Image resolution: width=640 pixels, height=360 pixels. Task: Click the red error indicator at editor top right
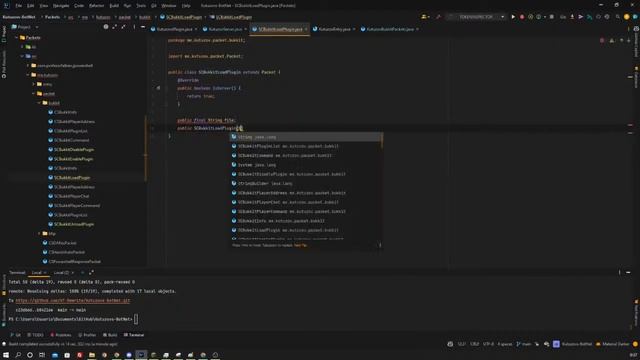coord(602,40)
